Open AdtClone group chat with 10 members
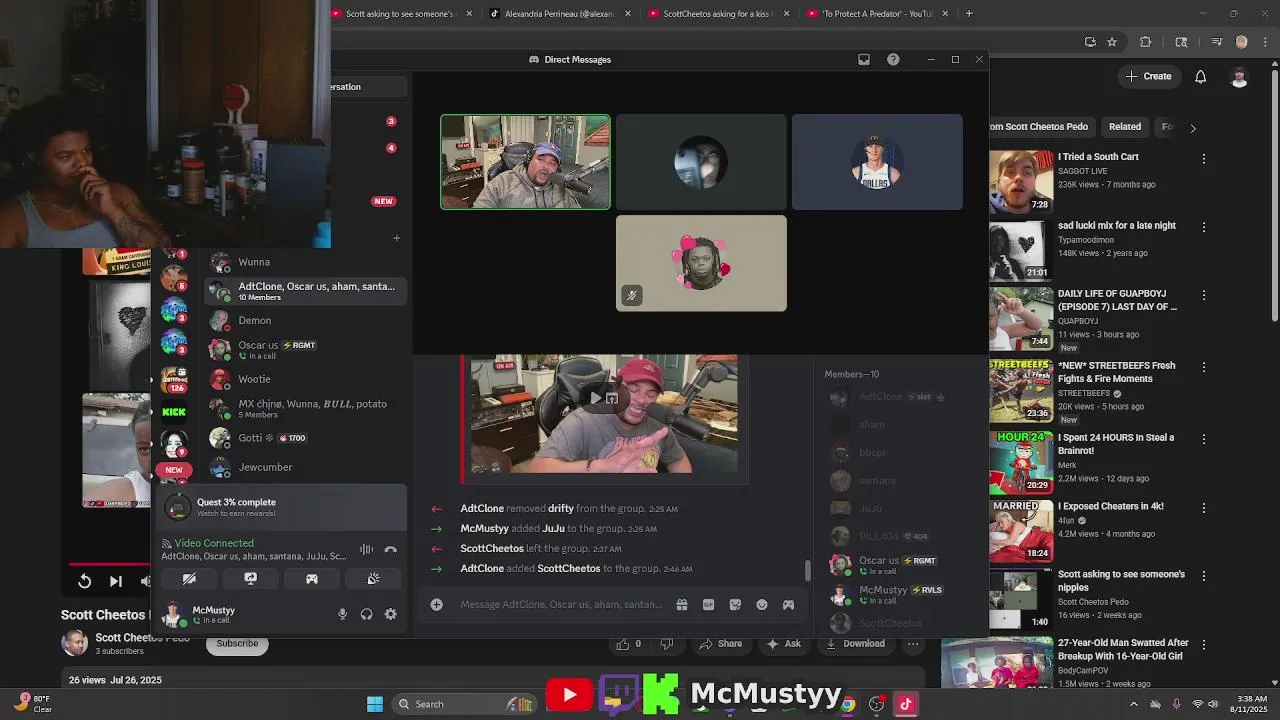This screenshot has width=1280, height=720. tap(305, 291)
